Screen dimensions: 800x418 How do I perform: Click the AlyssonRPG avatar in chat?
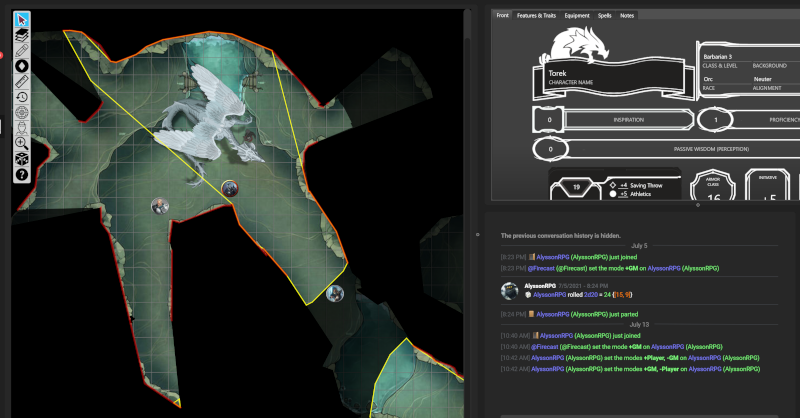[510, 290]
